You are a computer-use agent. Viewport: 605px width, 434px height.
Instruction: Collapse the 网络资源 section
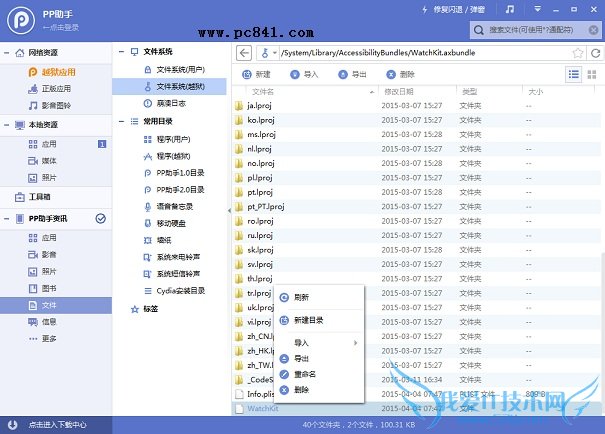(x=7, y=53)
